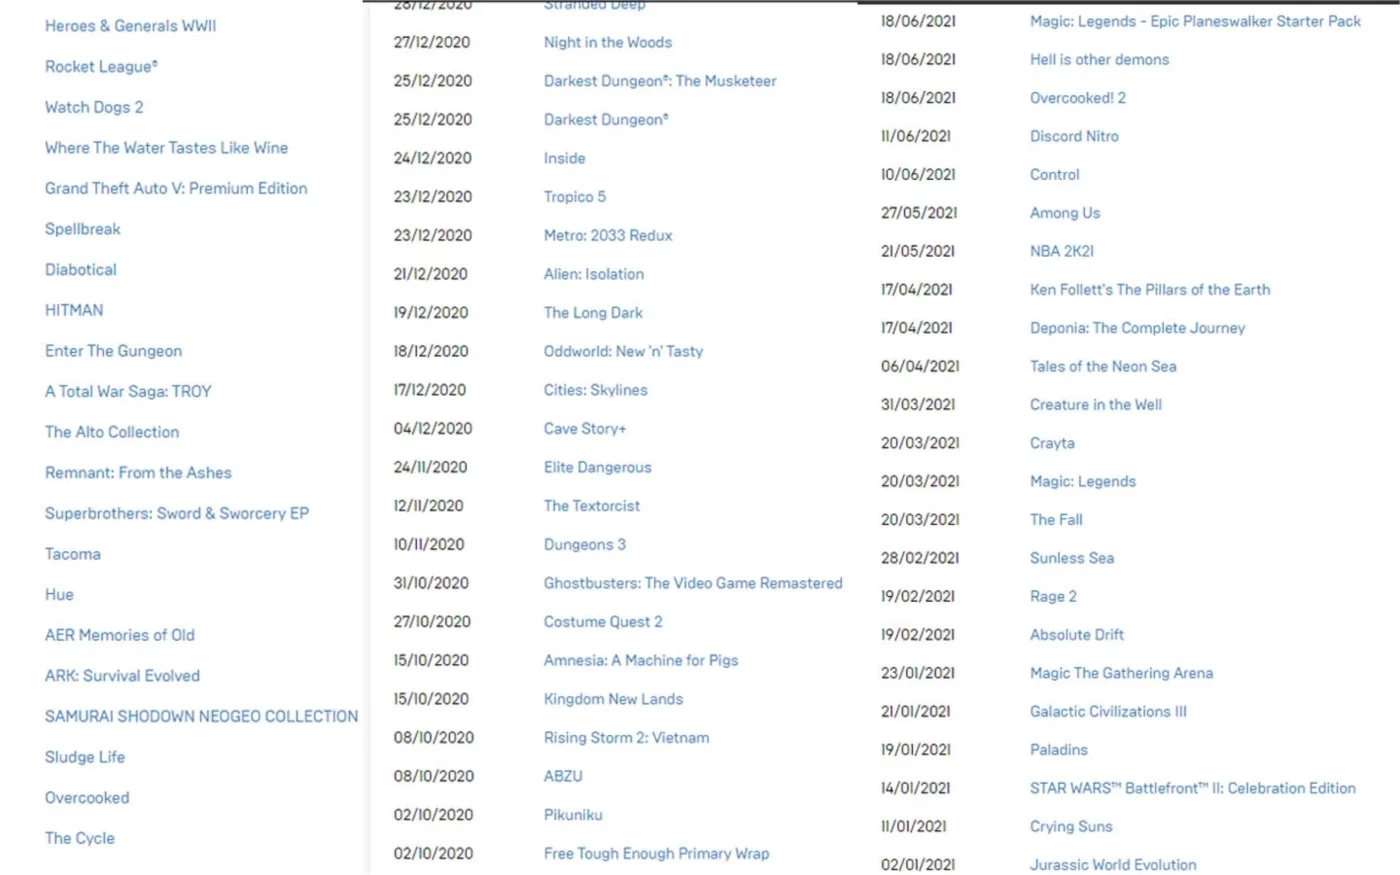Viewport: 1400px width, 875px height.
Task: Open Amnesia: A Machine for Pigs
Action: pyautogui.click(x=641, y=661)
